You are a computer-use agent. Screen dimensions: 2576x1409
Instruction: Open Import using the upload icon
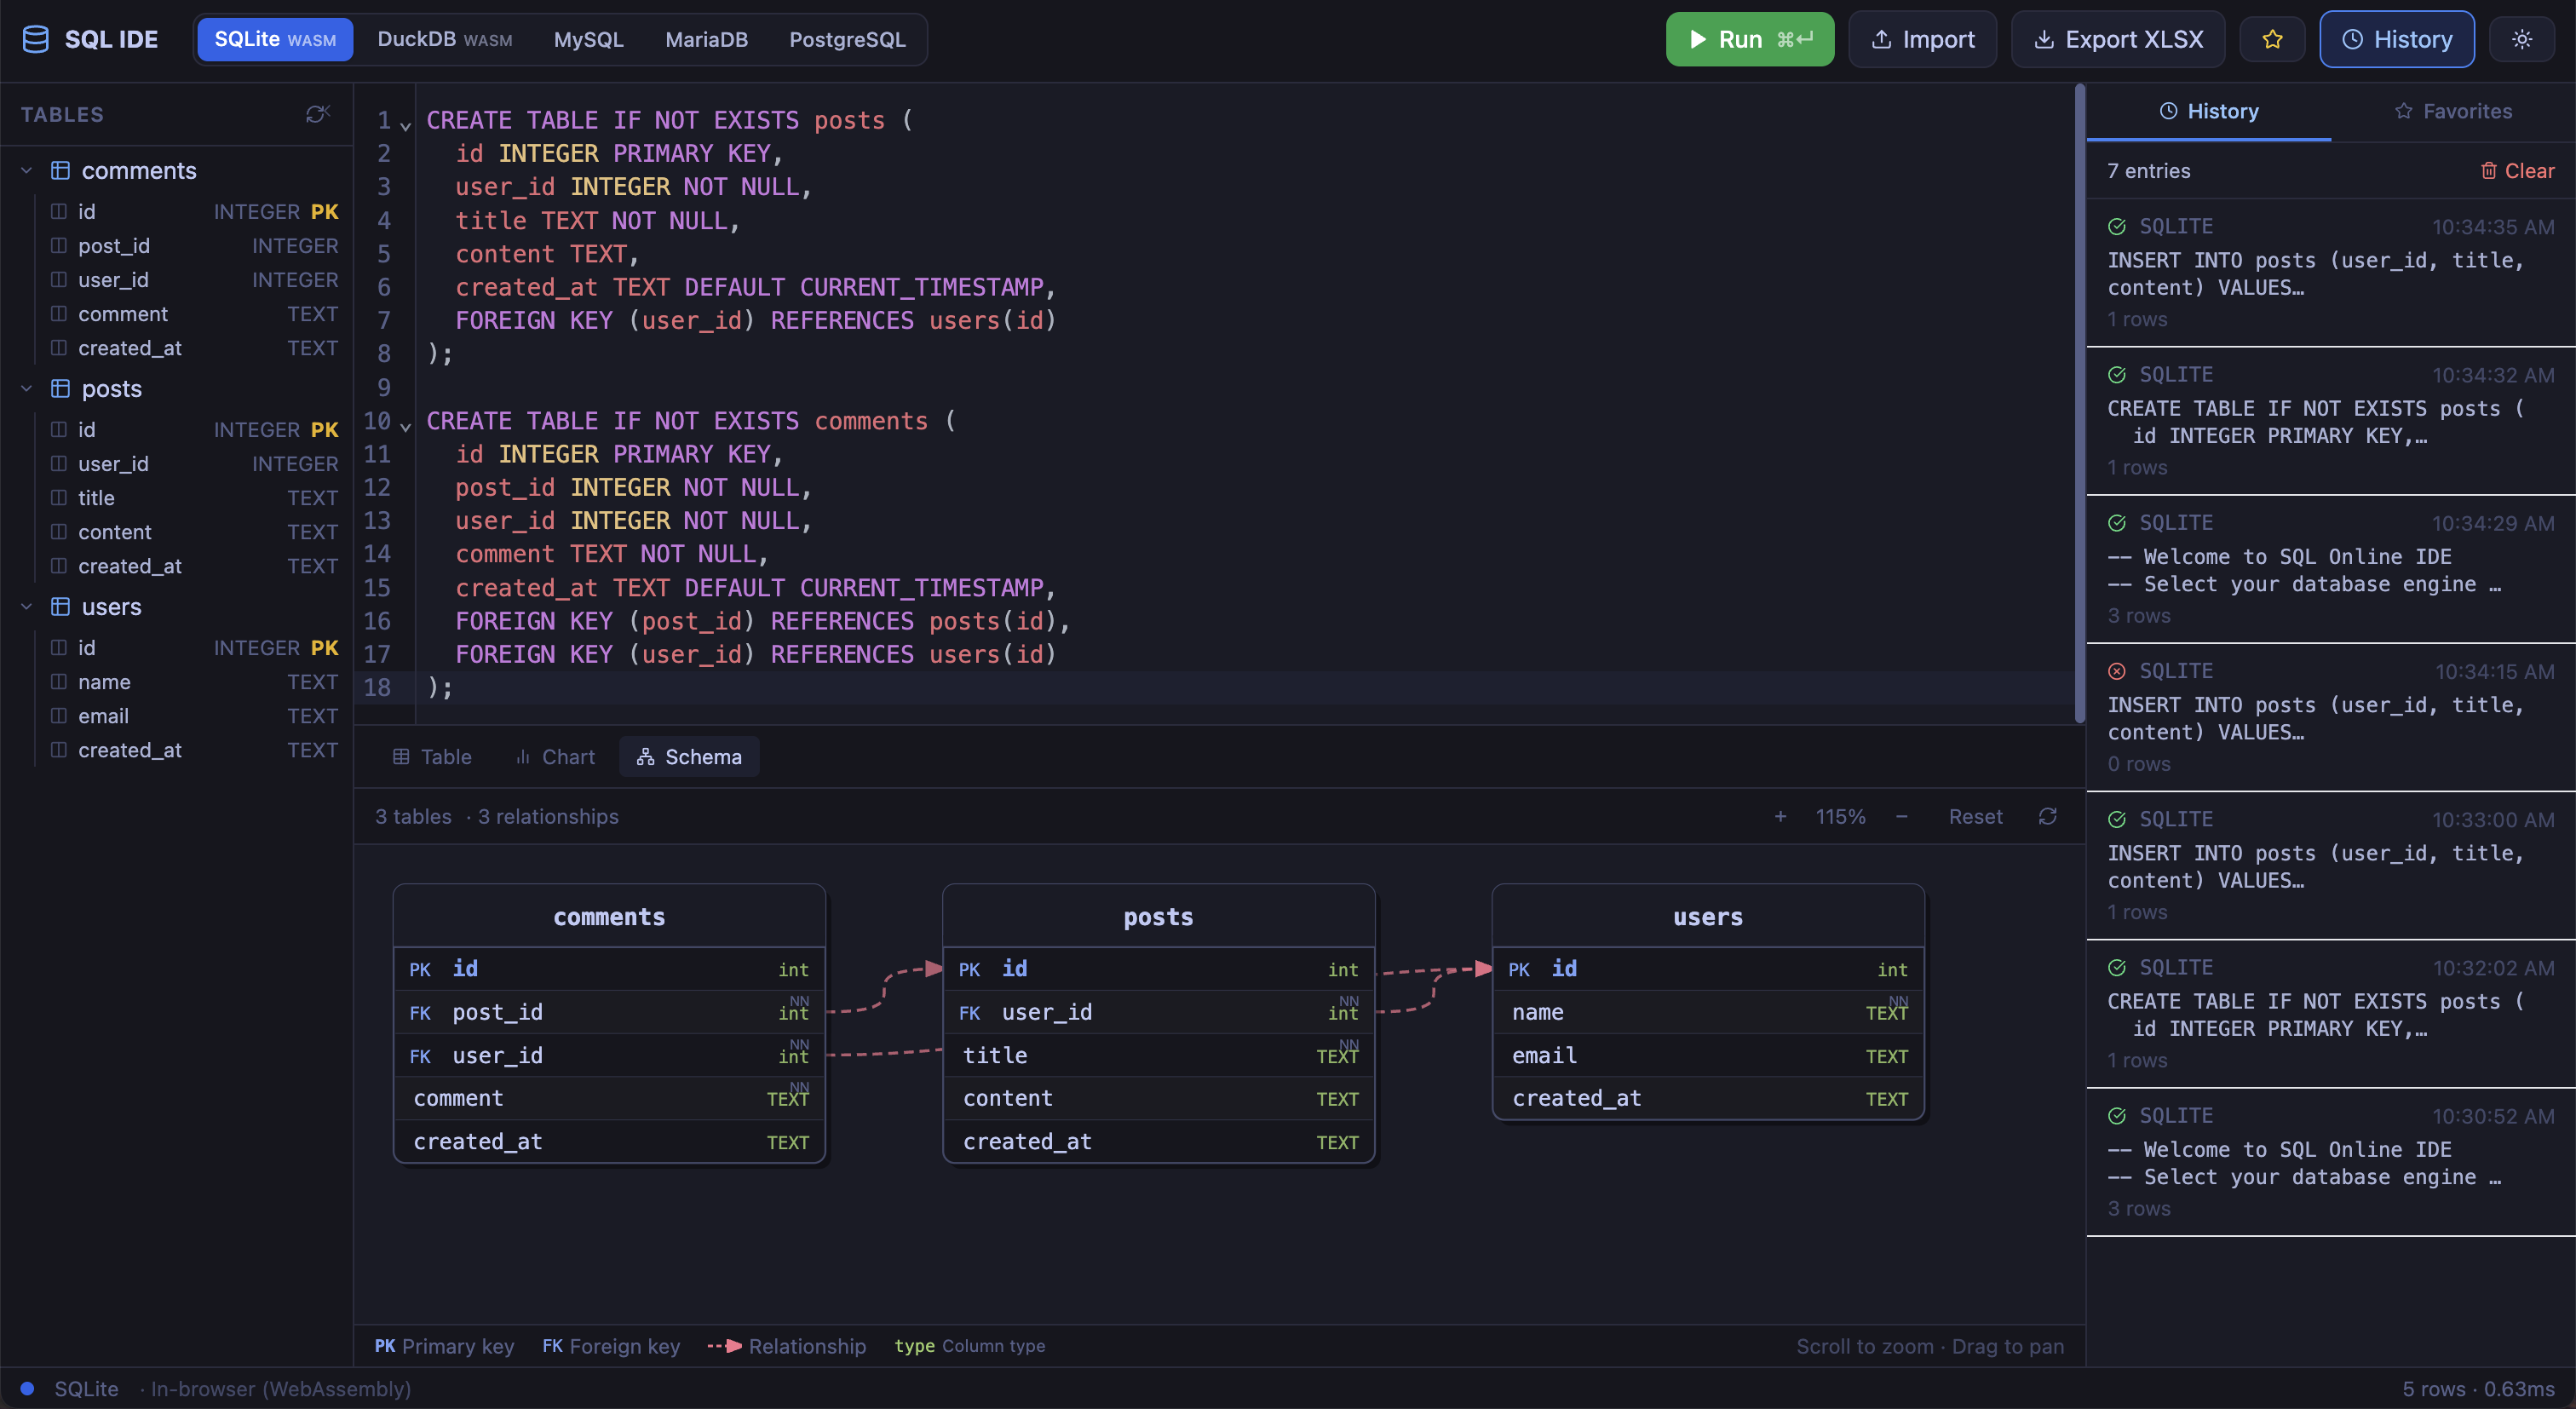[x=1922, y=39]
